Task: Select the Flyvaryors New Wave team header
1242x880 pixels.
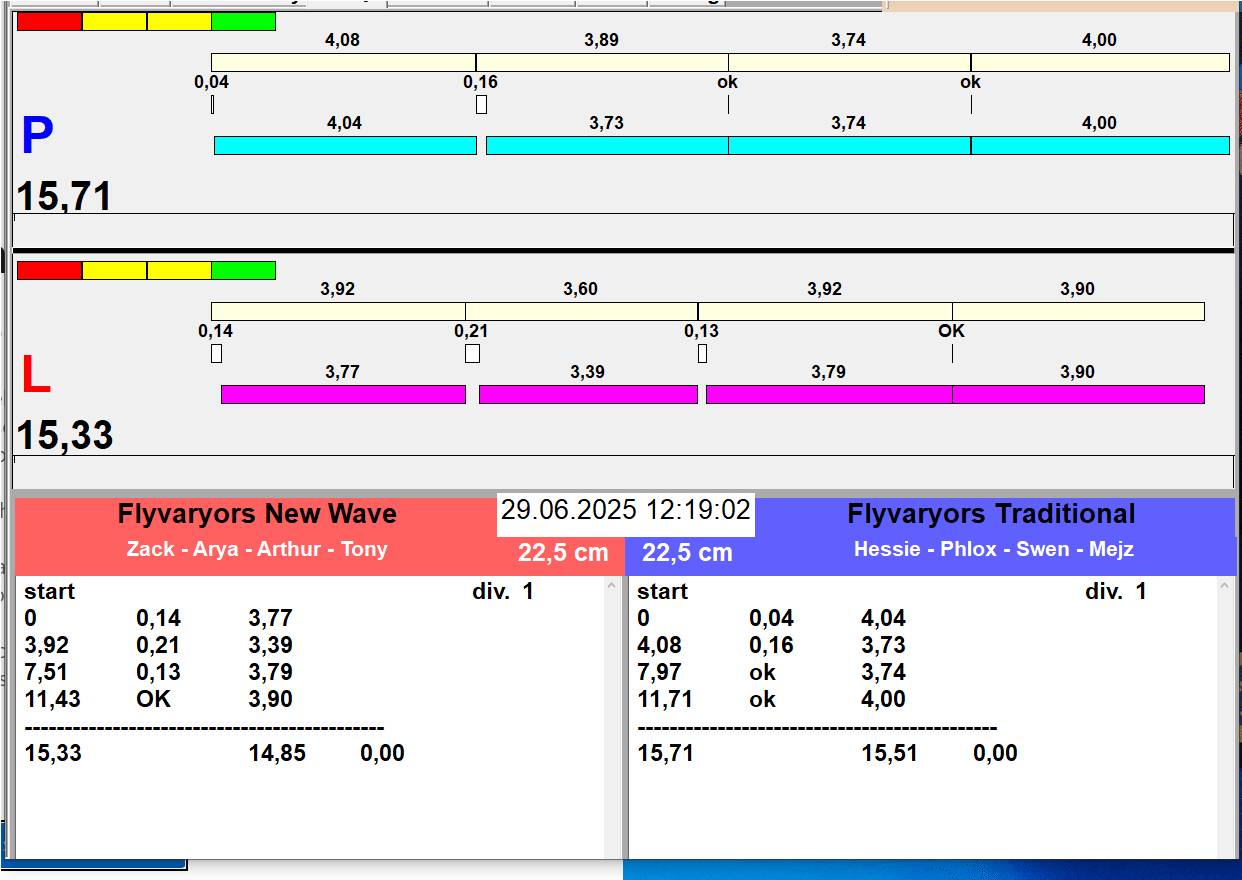Action: [x=257, y=514]
